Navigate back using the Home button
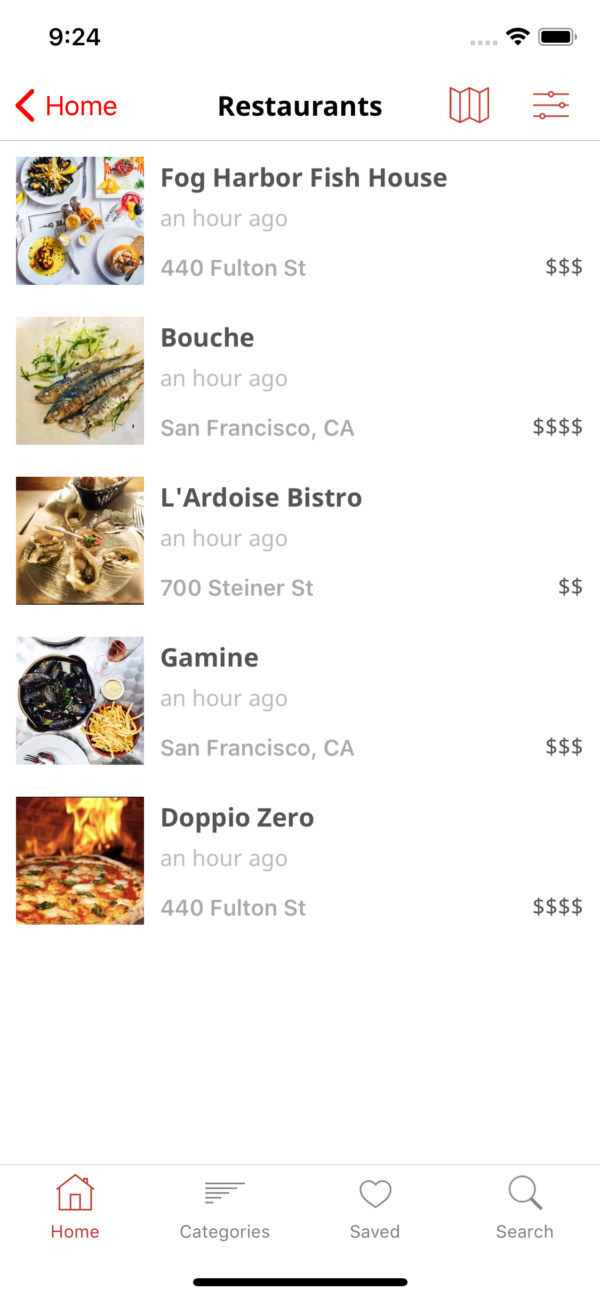Image resolution: width=600 pixels, height=1299 pixels. coord(65,105)
